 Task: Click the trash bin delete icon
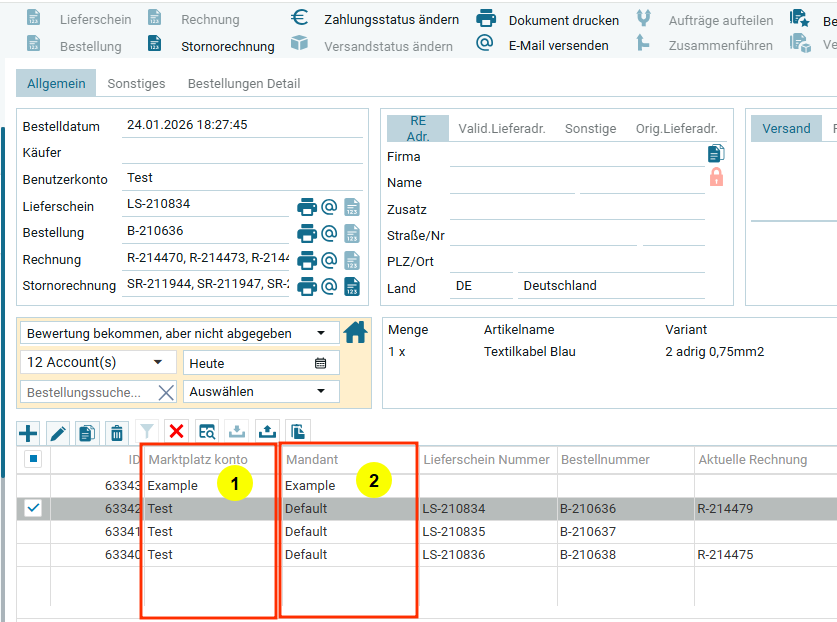(x=117, y=432)
